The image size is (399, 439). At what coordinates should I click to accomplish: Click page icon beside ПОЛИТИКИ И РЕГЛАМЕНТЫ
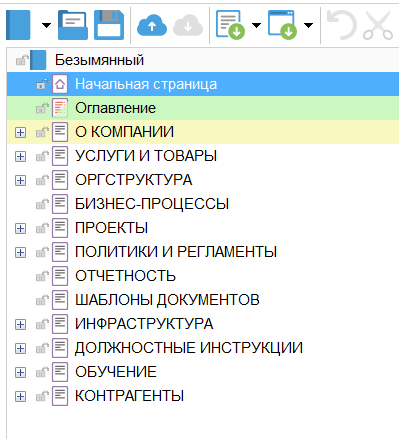[x=60, y=252]
